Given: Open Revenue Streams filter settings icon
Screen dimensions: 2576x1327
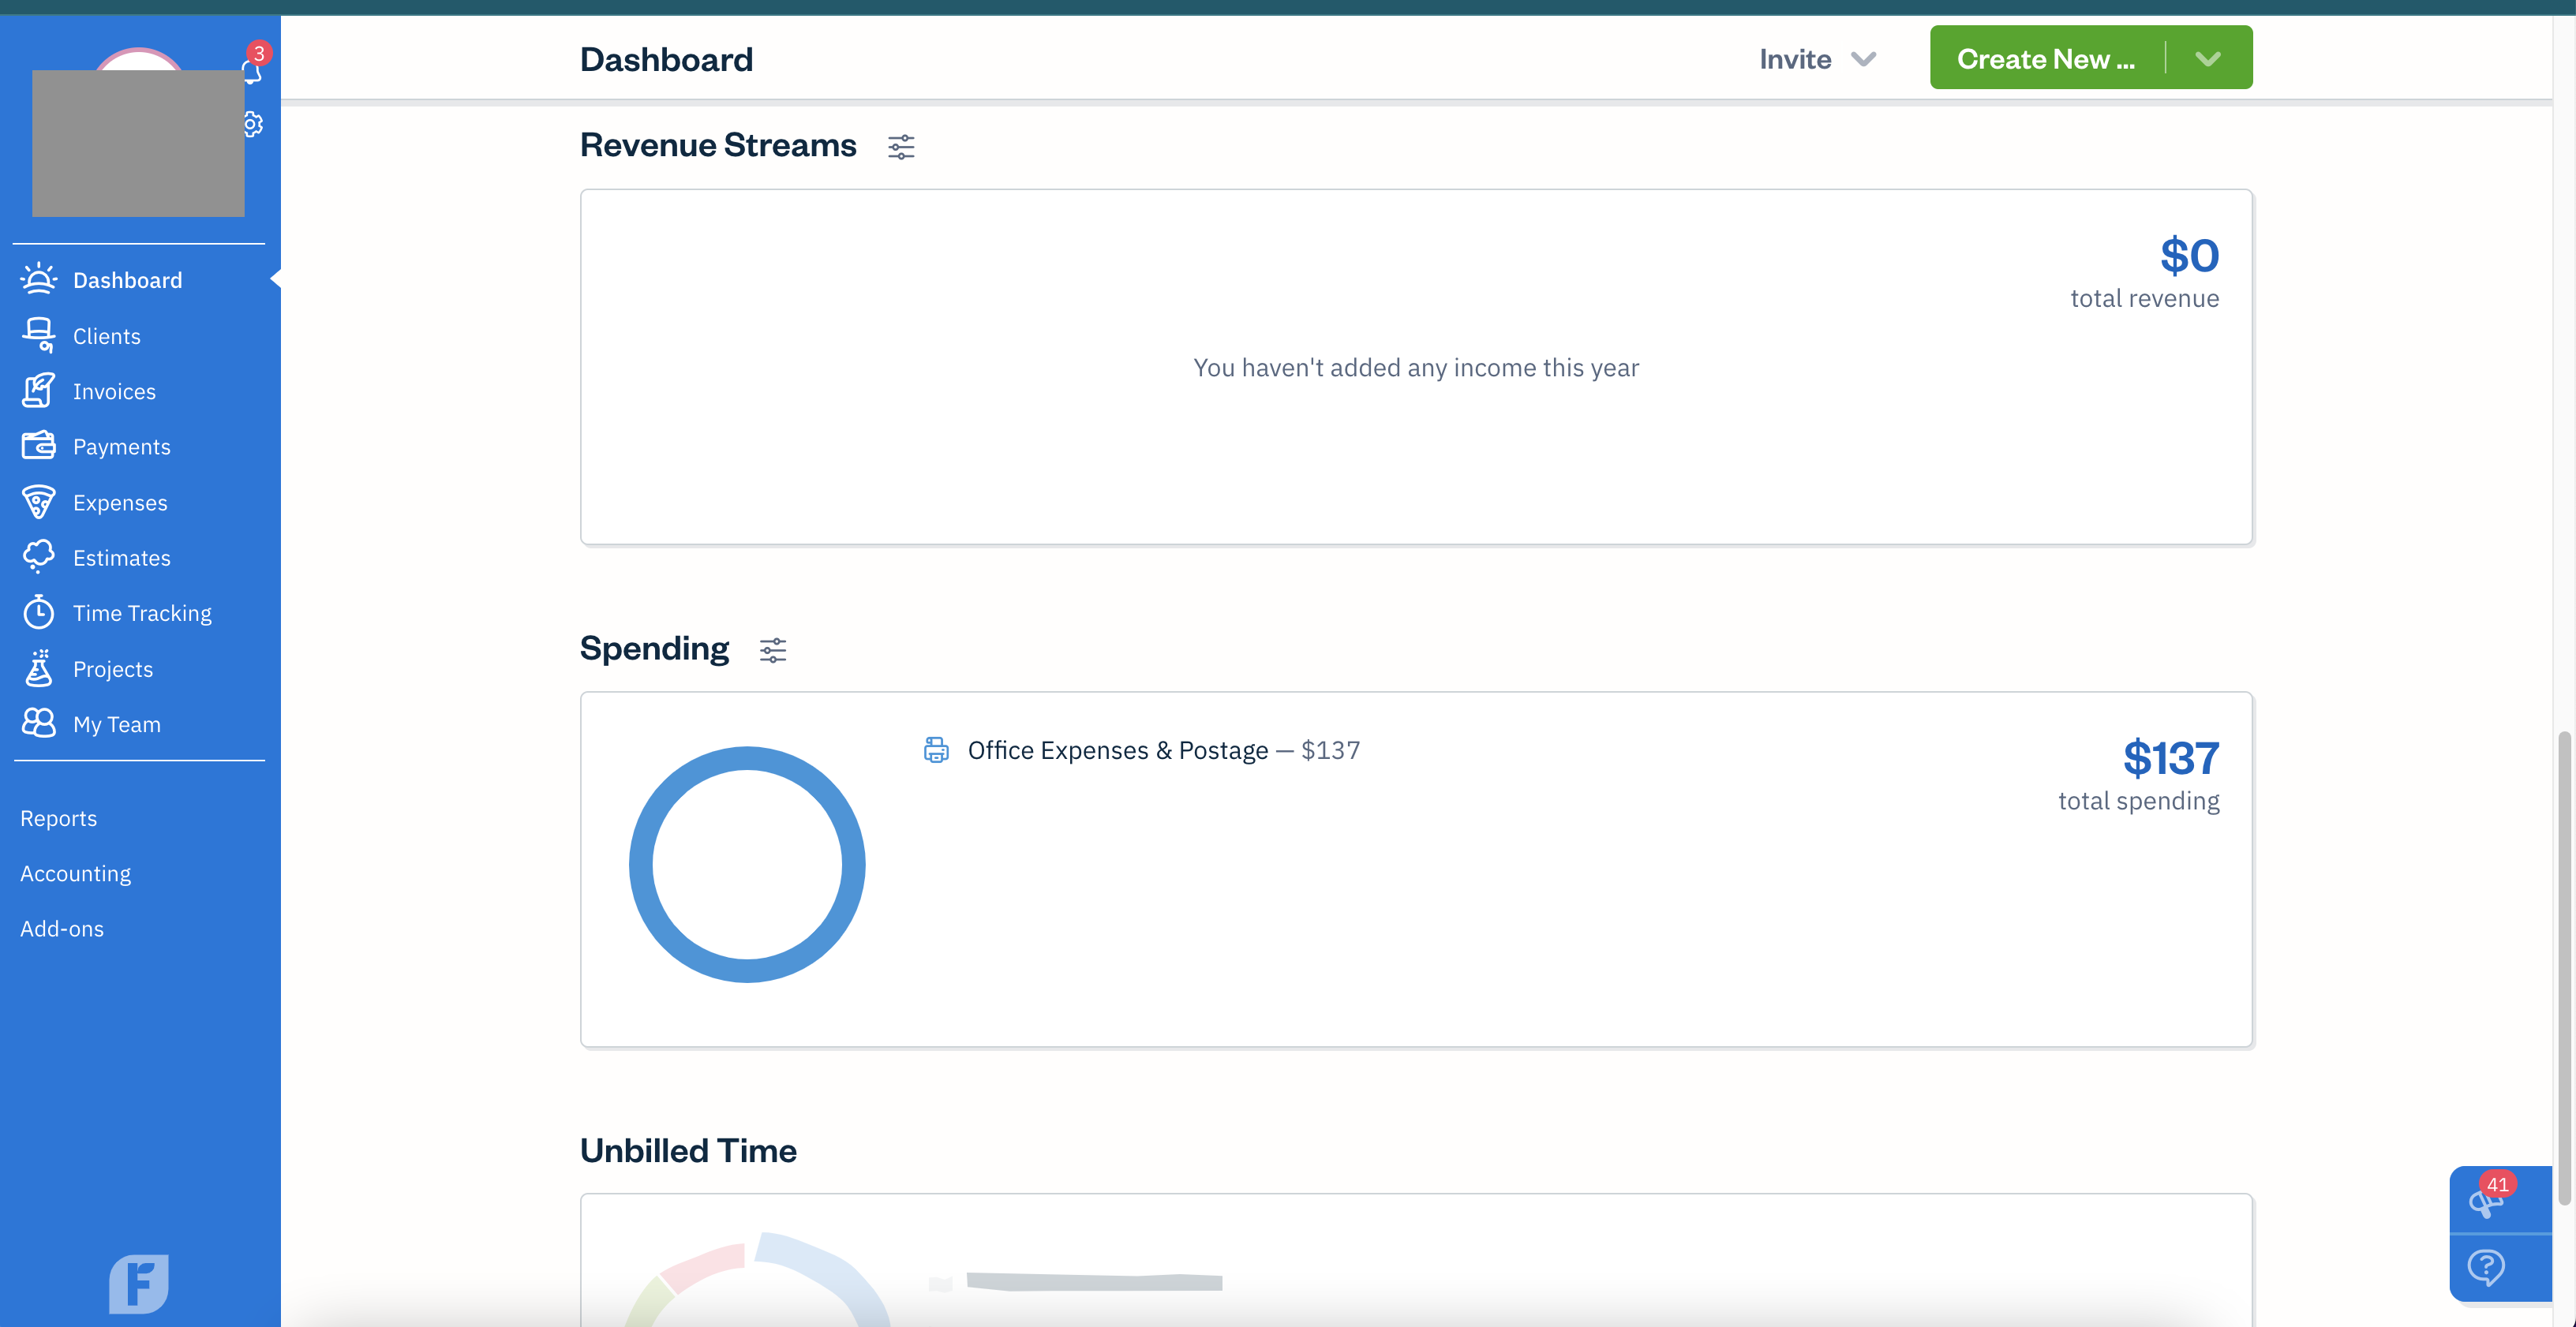Looking at the screenshot, I should pyautogui.click(x=900, y=147).
